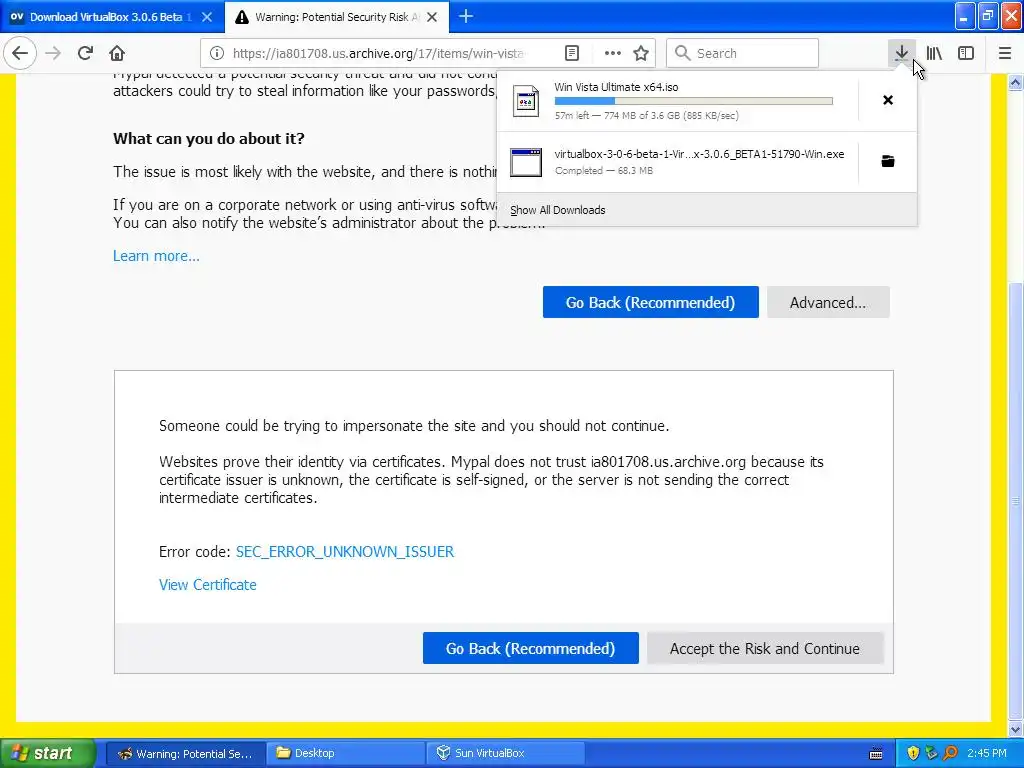Viewport: 1024px width, 768px height.
Task: Bookmark this page with the star
Action: (x=641, y=53)
